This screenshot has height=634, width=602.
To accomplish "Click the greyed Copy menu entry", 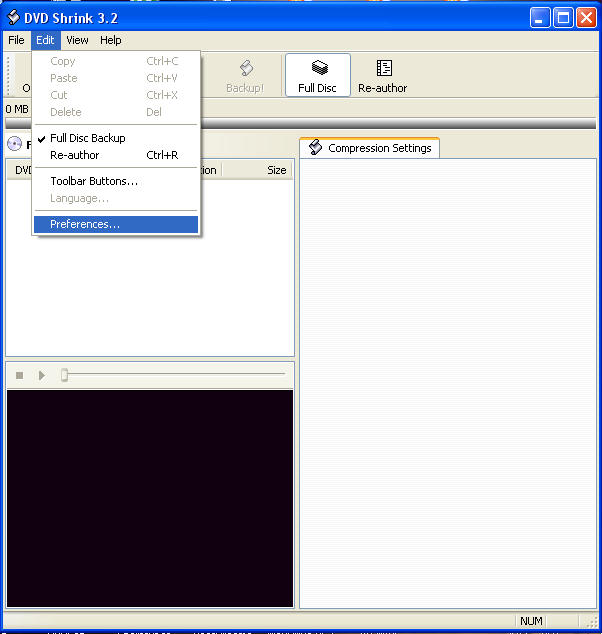I will click(116, 61).
